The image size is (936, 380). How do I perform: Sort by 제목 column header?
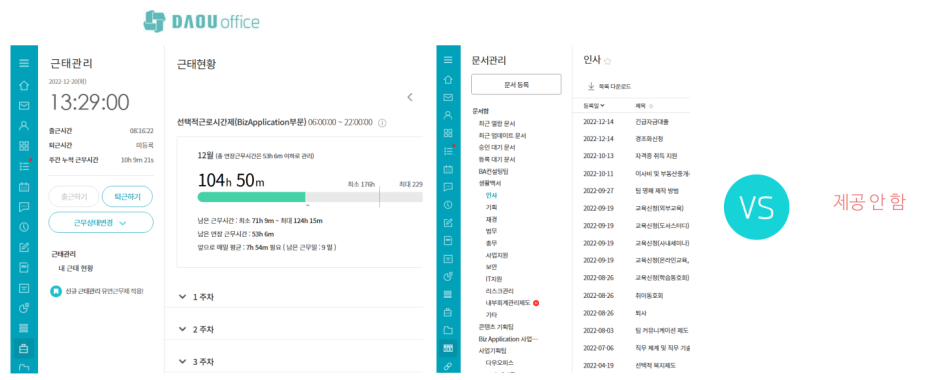(x=644, y=106)
